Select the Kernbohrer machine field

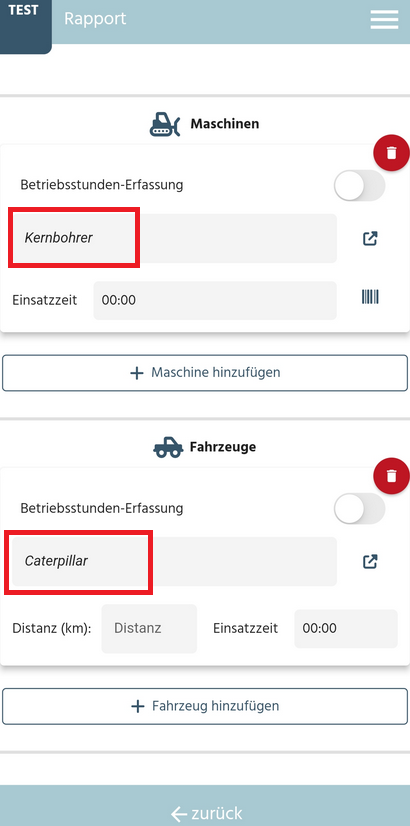[174, 238]
